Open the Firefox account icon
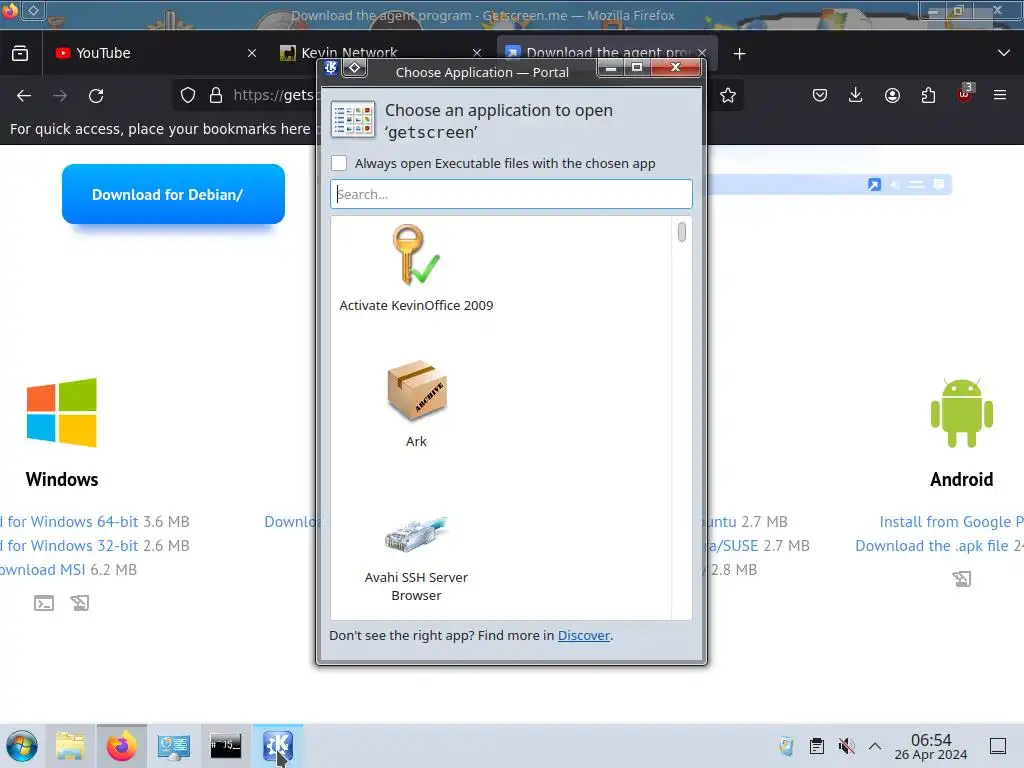This screenshot has width=1024, height=768. click(892, 95)
